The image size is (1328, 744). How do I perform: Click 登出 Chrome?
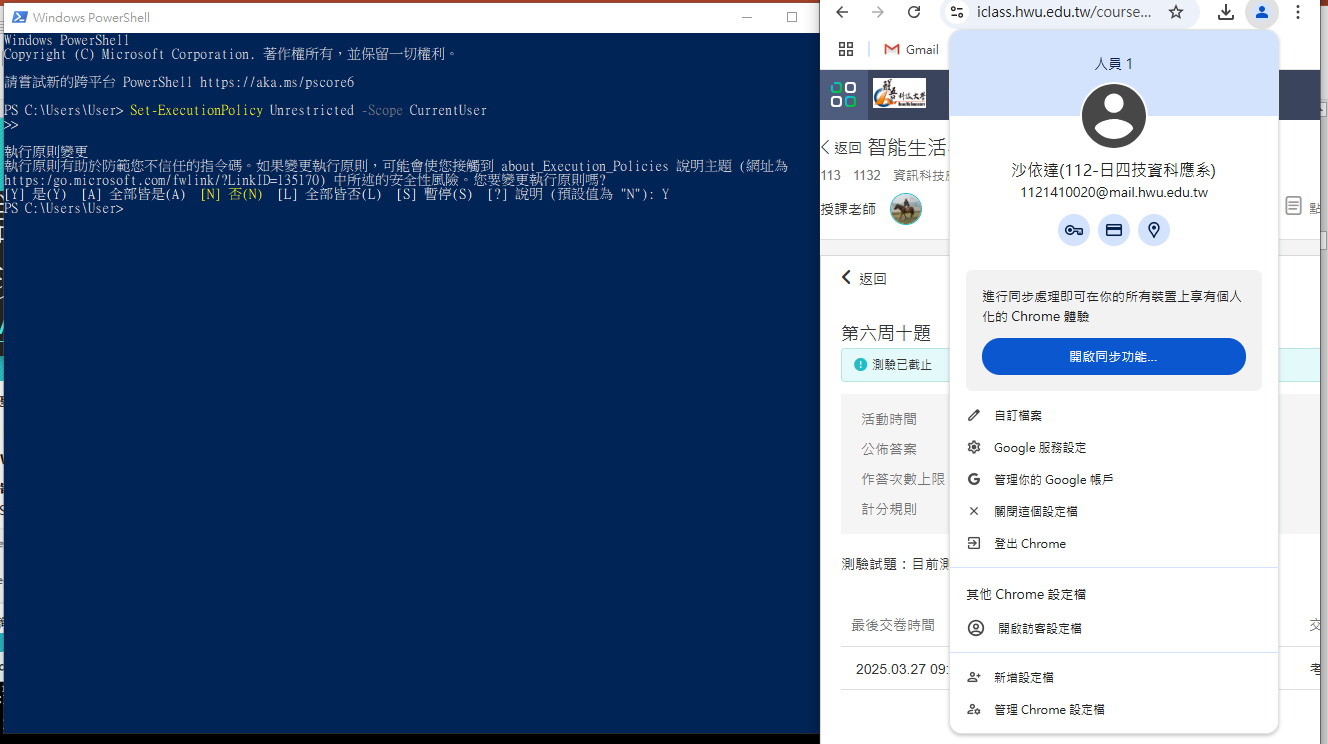(1029, 544)
